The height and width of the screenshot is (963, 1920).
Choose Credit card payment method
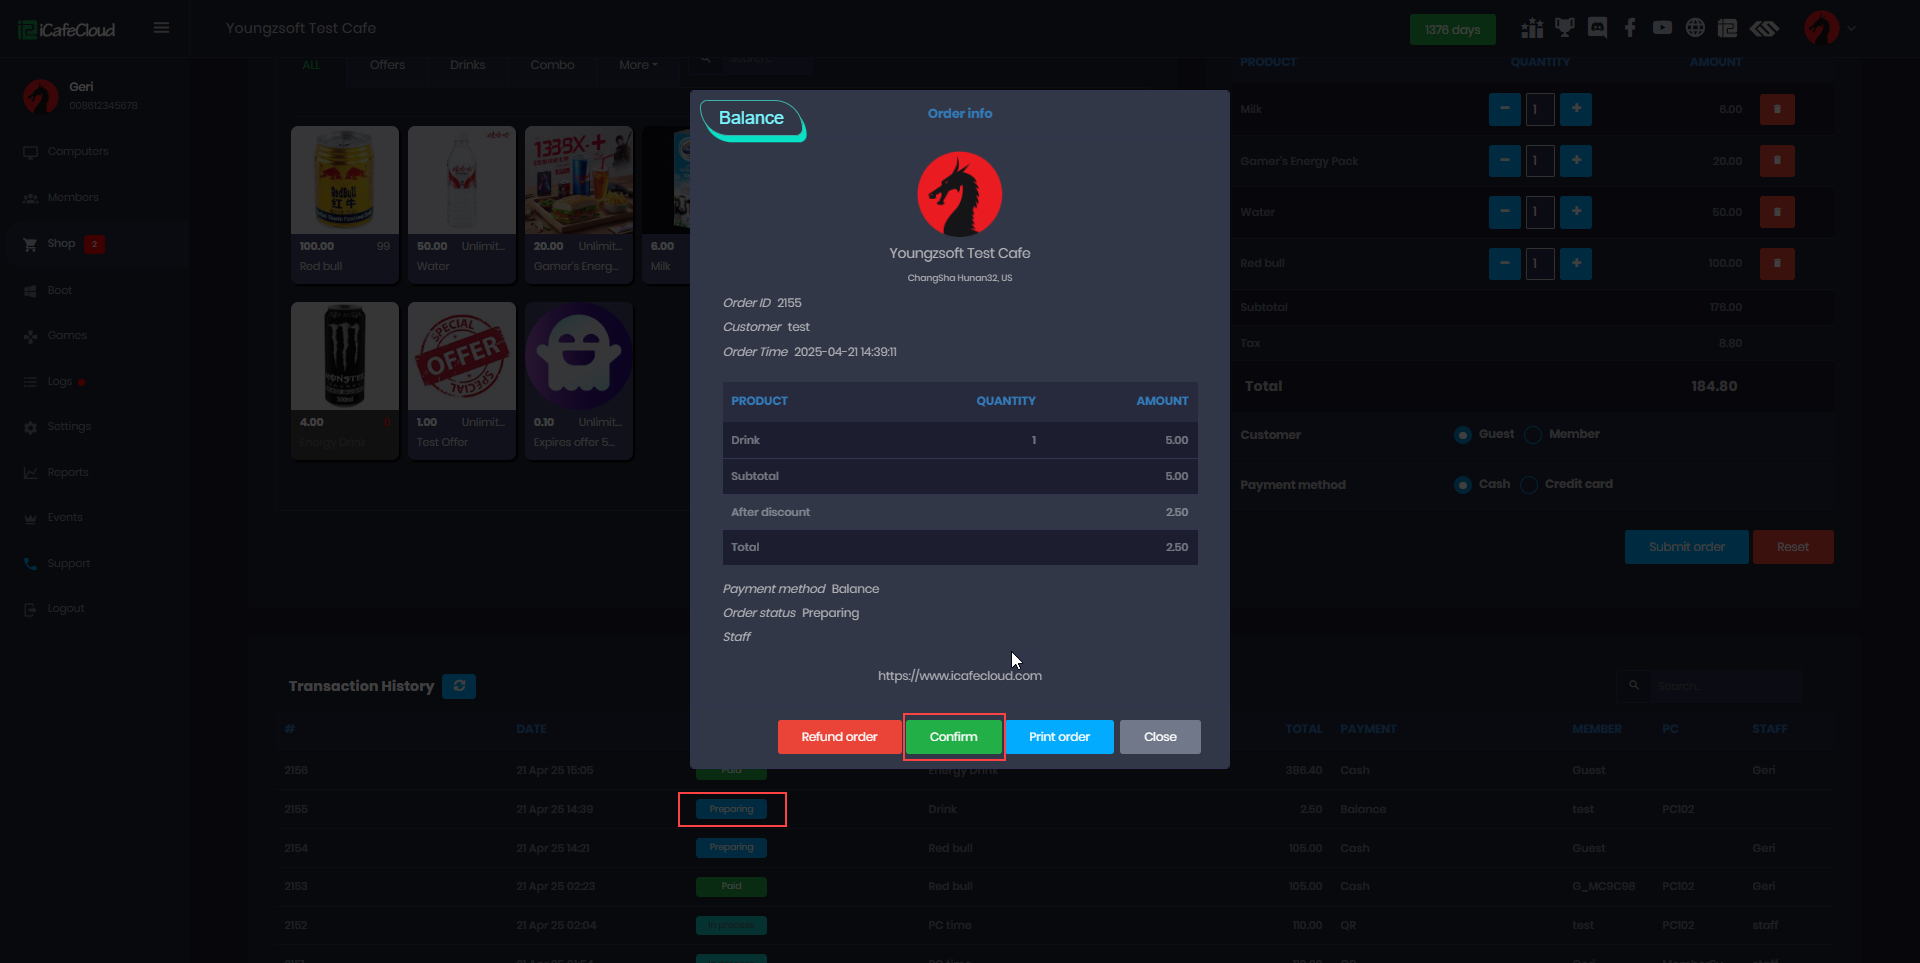pos(1529,485)
